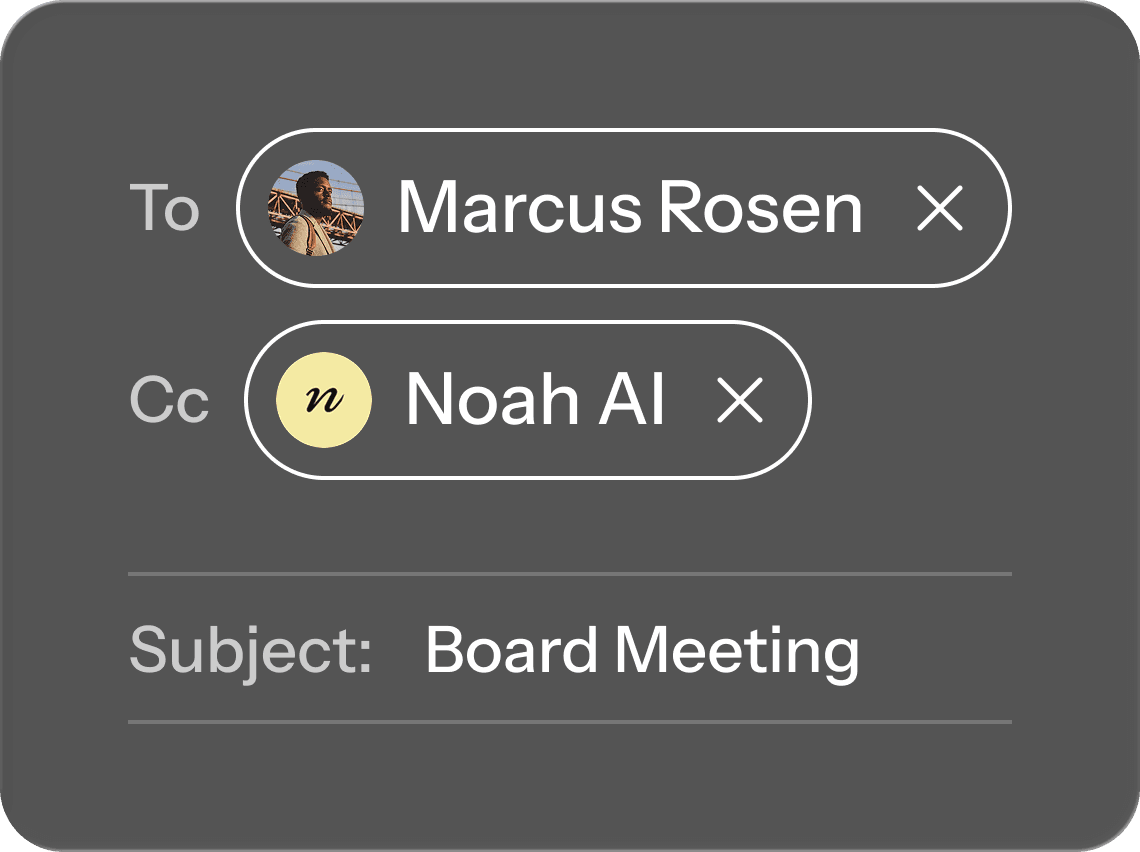The image size is (1140, 852).
Task: Select the avatar inside the To recipient chip
Action: [x=314, y=209]
